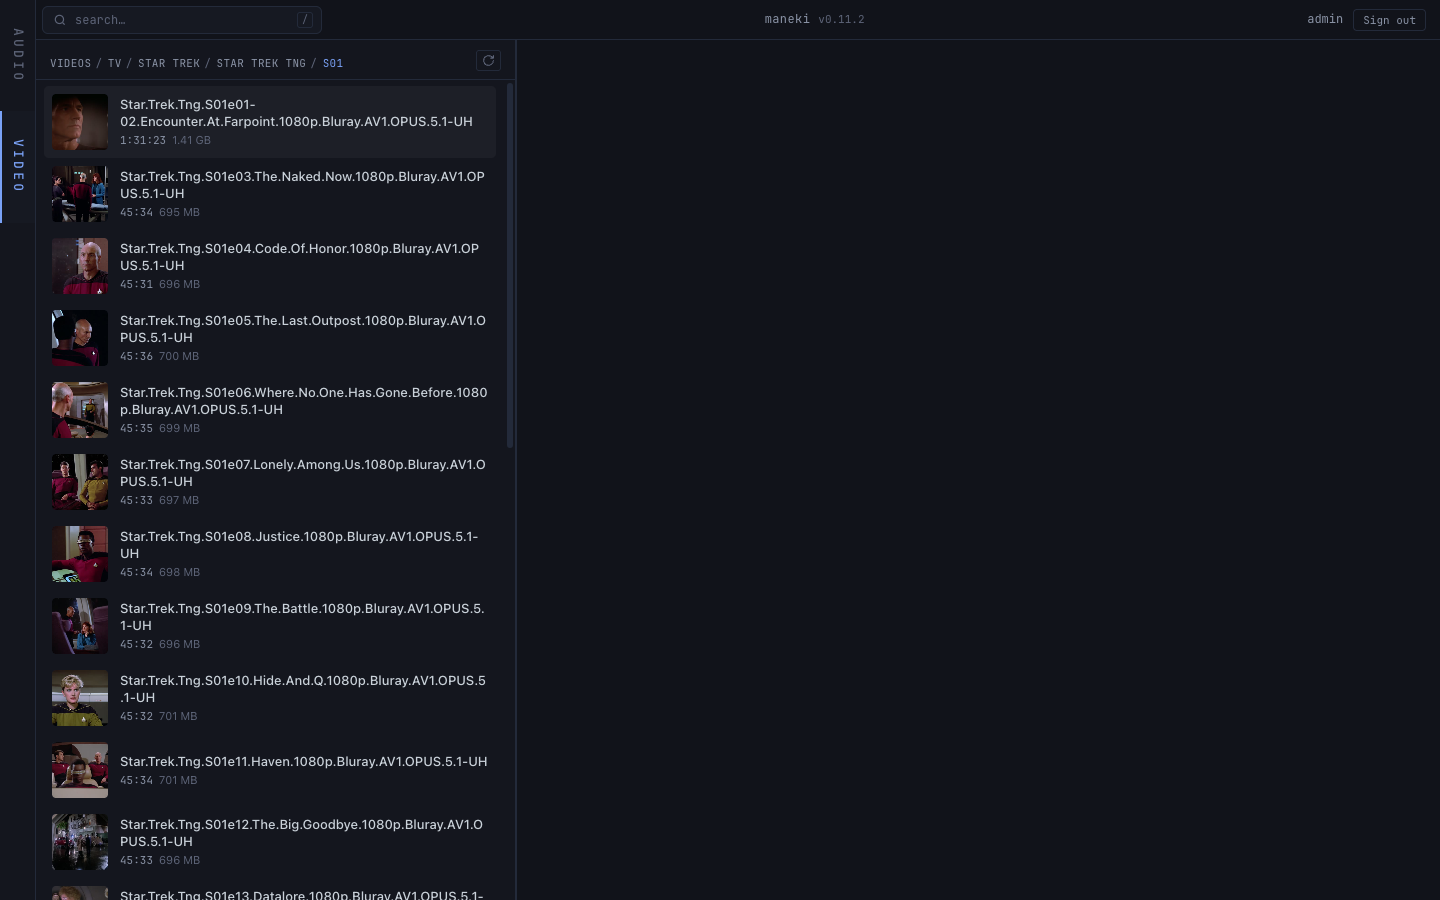Select S01e04 Code Of Honor title
This screenshot has width=1440, height=900.
(x=299, y=257)
